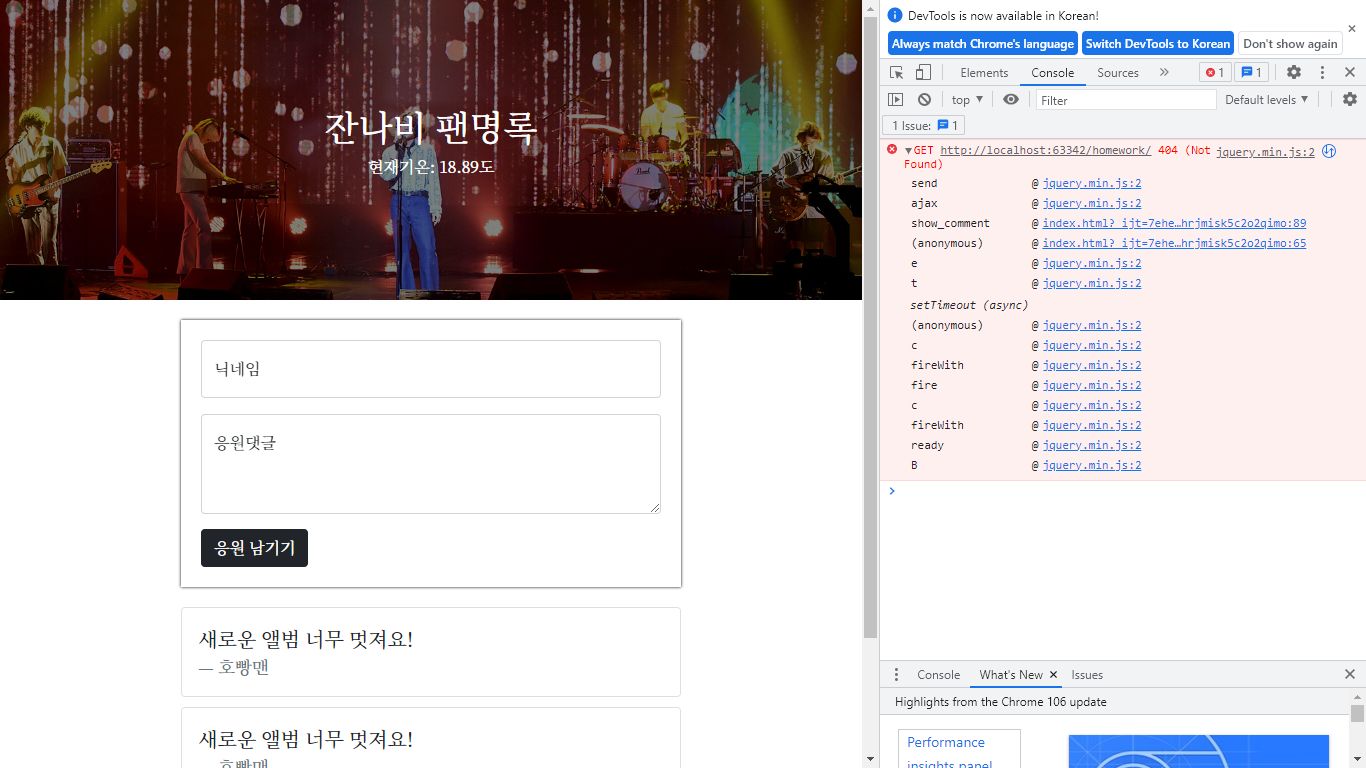Viewport: 1366px width, 768px height.
Task: Focus the 닉네임 input field
Action: [x=431, y=369]
